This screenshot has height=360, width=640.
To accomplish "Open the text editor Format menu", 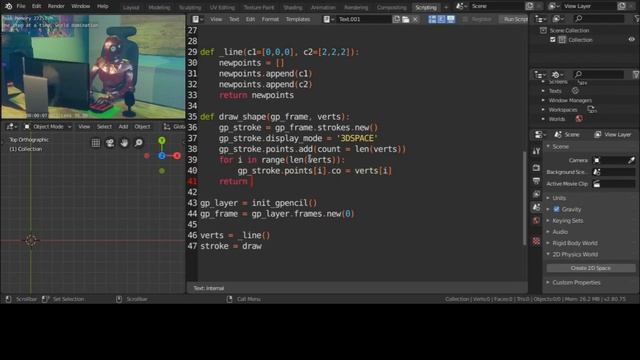I will (270, 19).
